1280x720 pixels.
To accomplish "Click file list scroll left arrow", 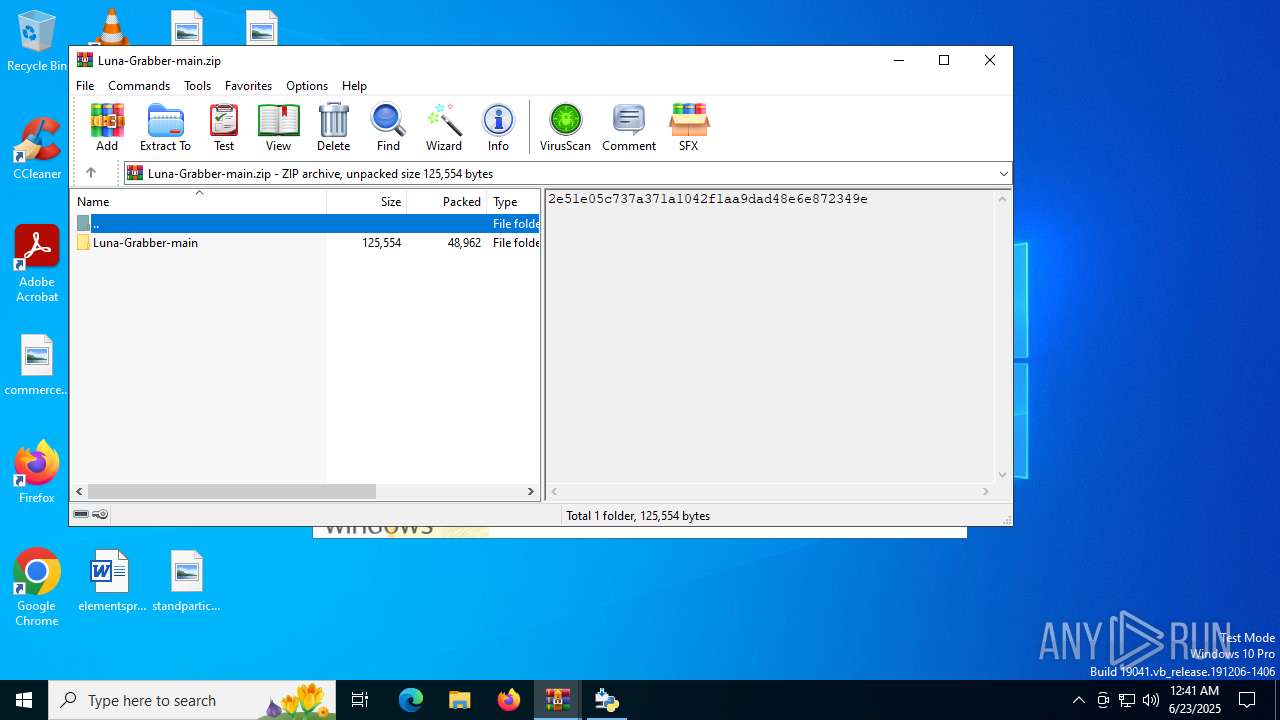I will point(80,491).
